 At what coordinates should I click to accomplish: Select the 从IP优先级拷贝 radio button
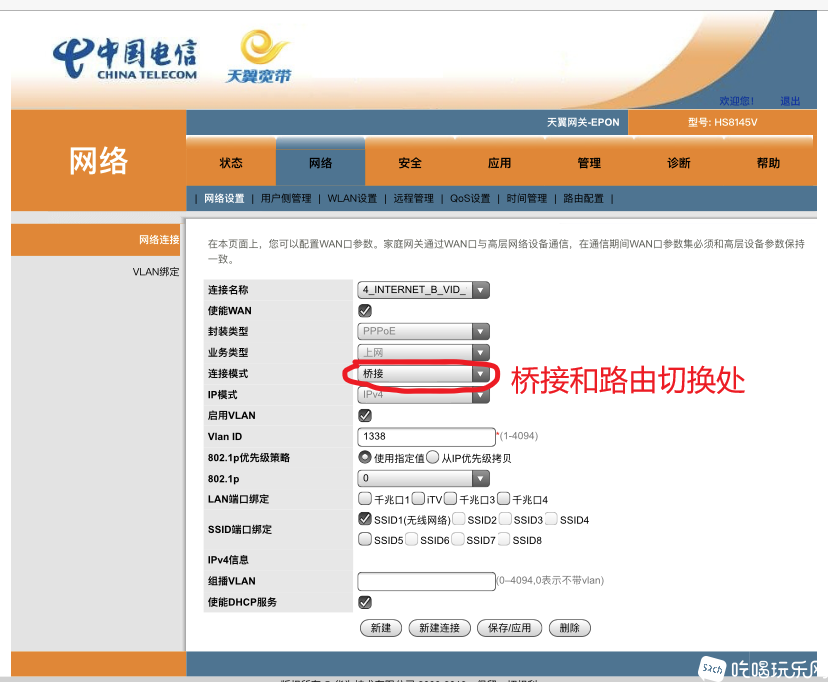[x=432, y=457]
